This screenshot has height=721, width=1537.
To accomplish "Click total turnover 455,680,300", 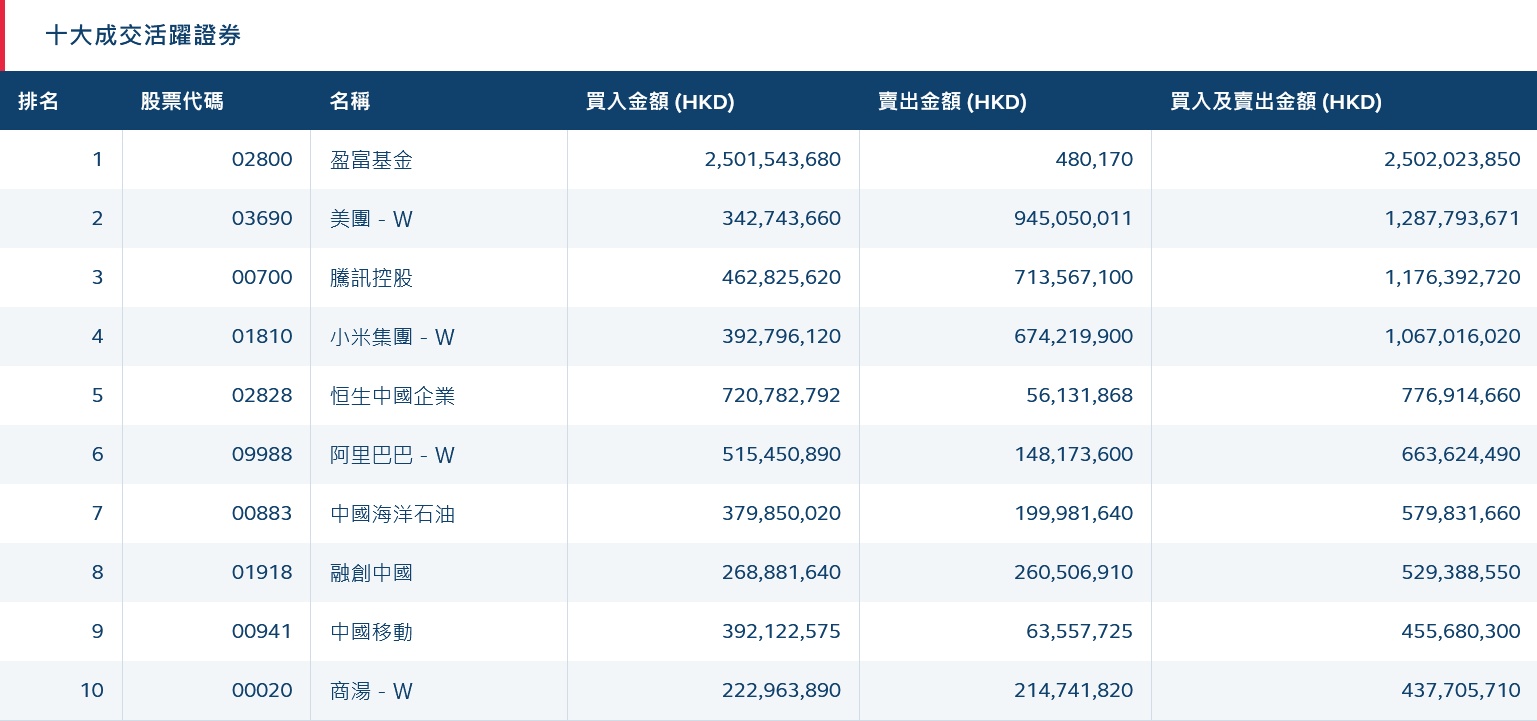I will coord(1462,632).
